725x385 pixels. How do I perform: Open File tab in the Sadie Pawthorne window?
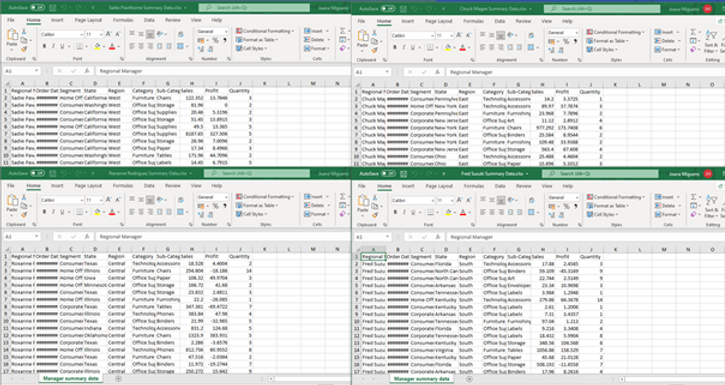pyautogui.click(x=11, y=20)
